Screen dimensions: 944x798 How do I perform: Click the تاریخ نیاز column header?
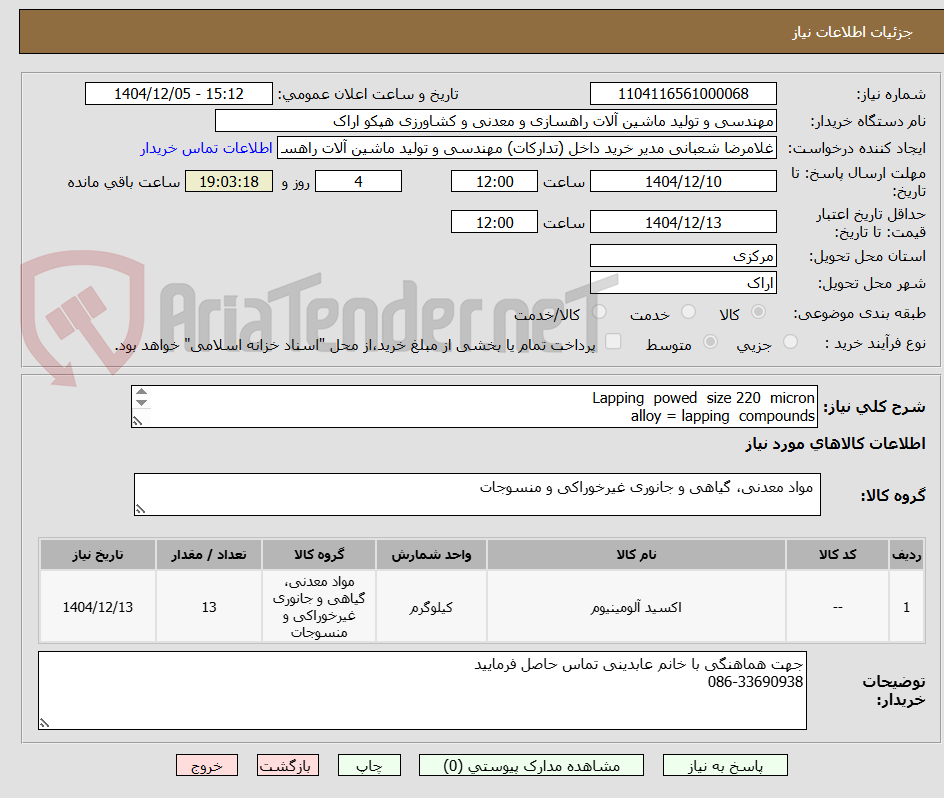tap(98, 555)
